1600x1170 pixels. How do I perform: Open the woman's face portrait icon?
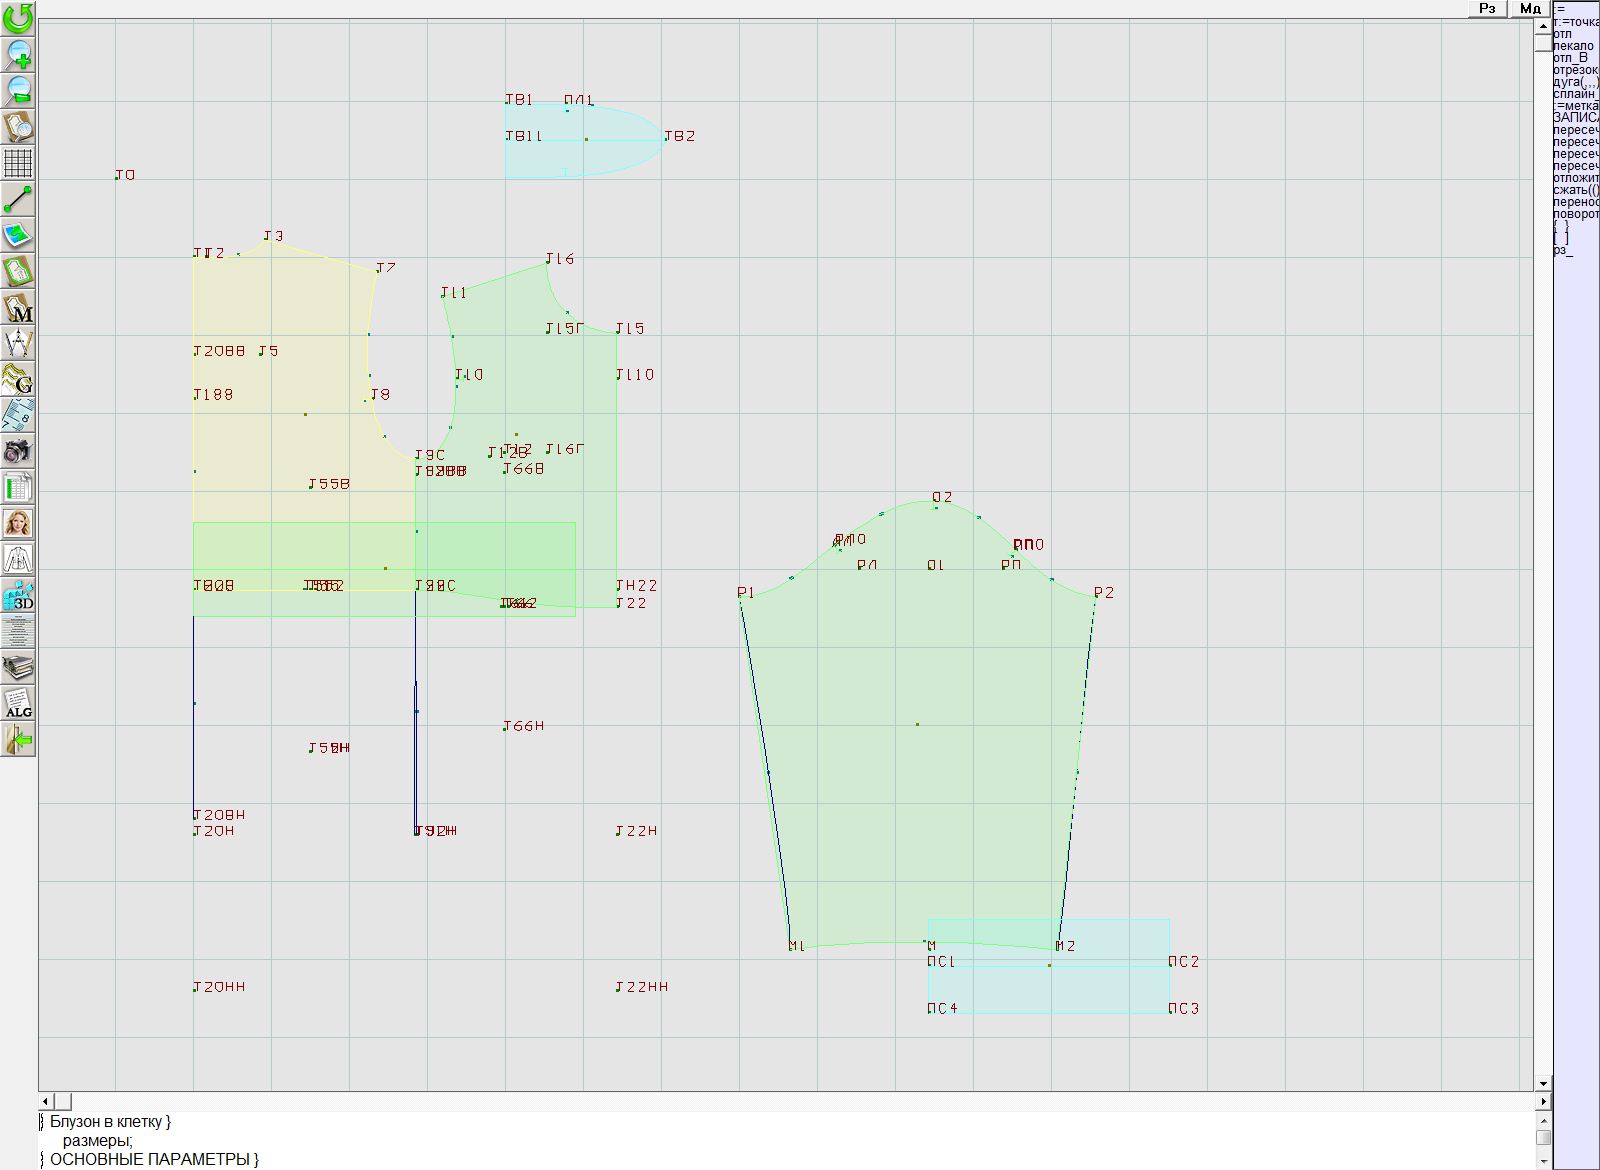[x=18, y=523]
